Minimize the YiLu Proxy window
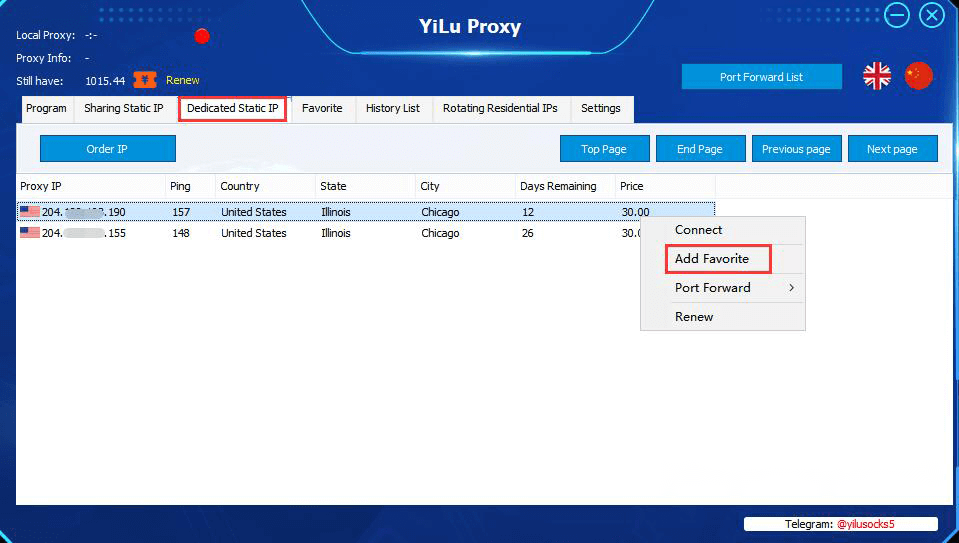Image resolution: width=959 pixels, height=543 pixels. coord(897,15)
